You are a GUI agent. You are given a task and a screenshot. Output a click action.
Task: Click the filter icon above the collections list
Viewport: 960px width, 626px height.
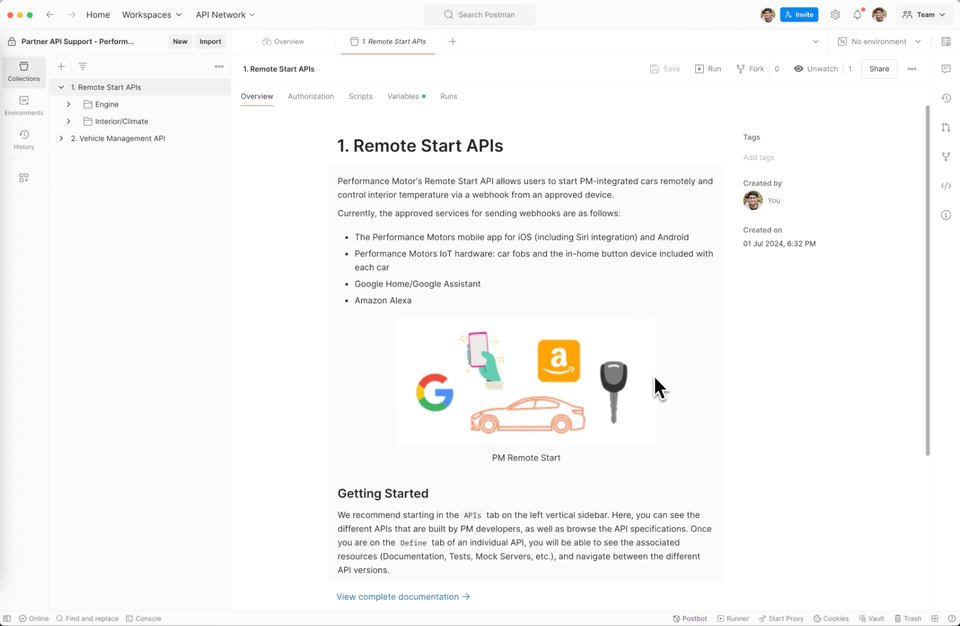(x=83, y=66)
